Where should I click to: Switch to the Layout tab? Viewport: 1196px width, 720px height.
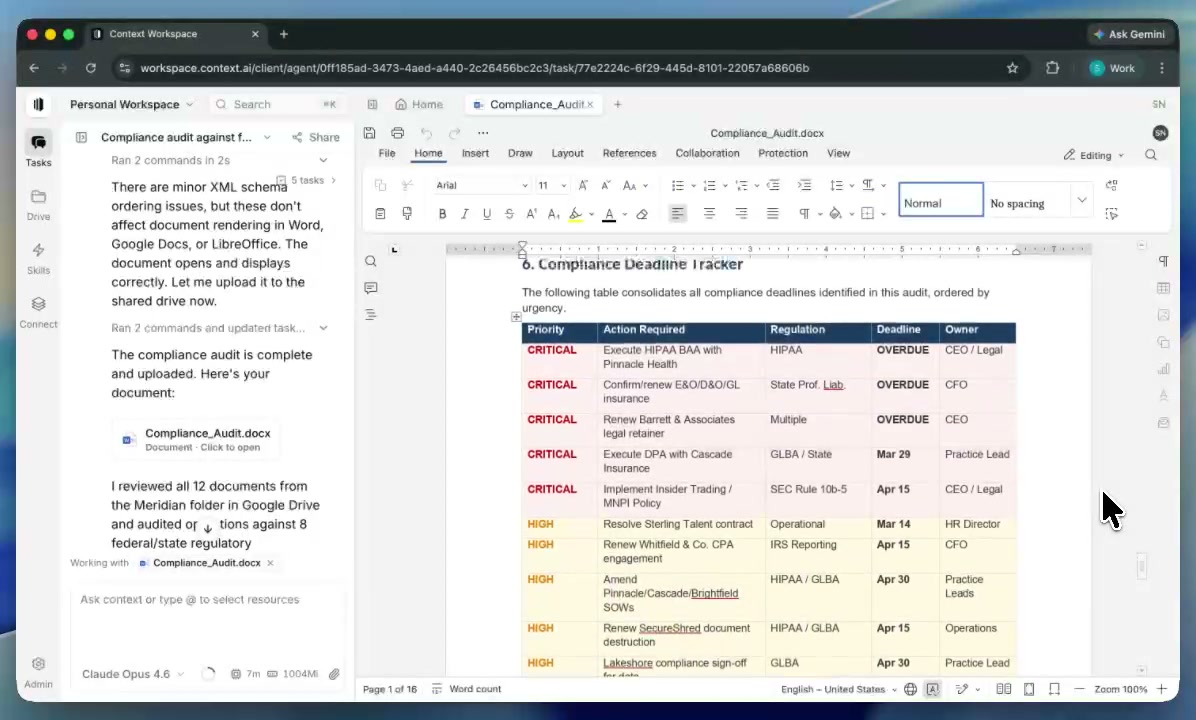567,153
